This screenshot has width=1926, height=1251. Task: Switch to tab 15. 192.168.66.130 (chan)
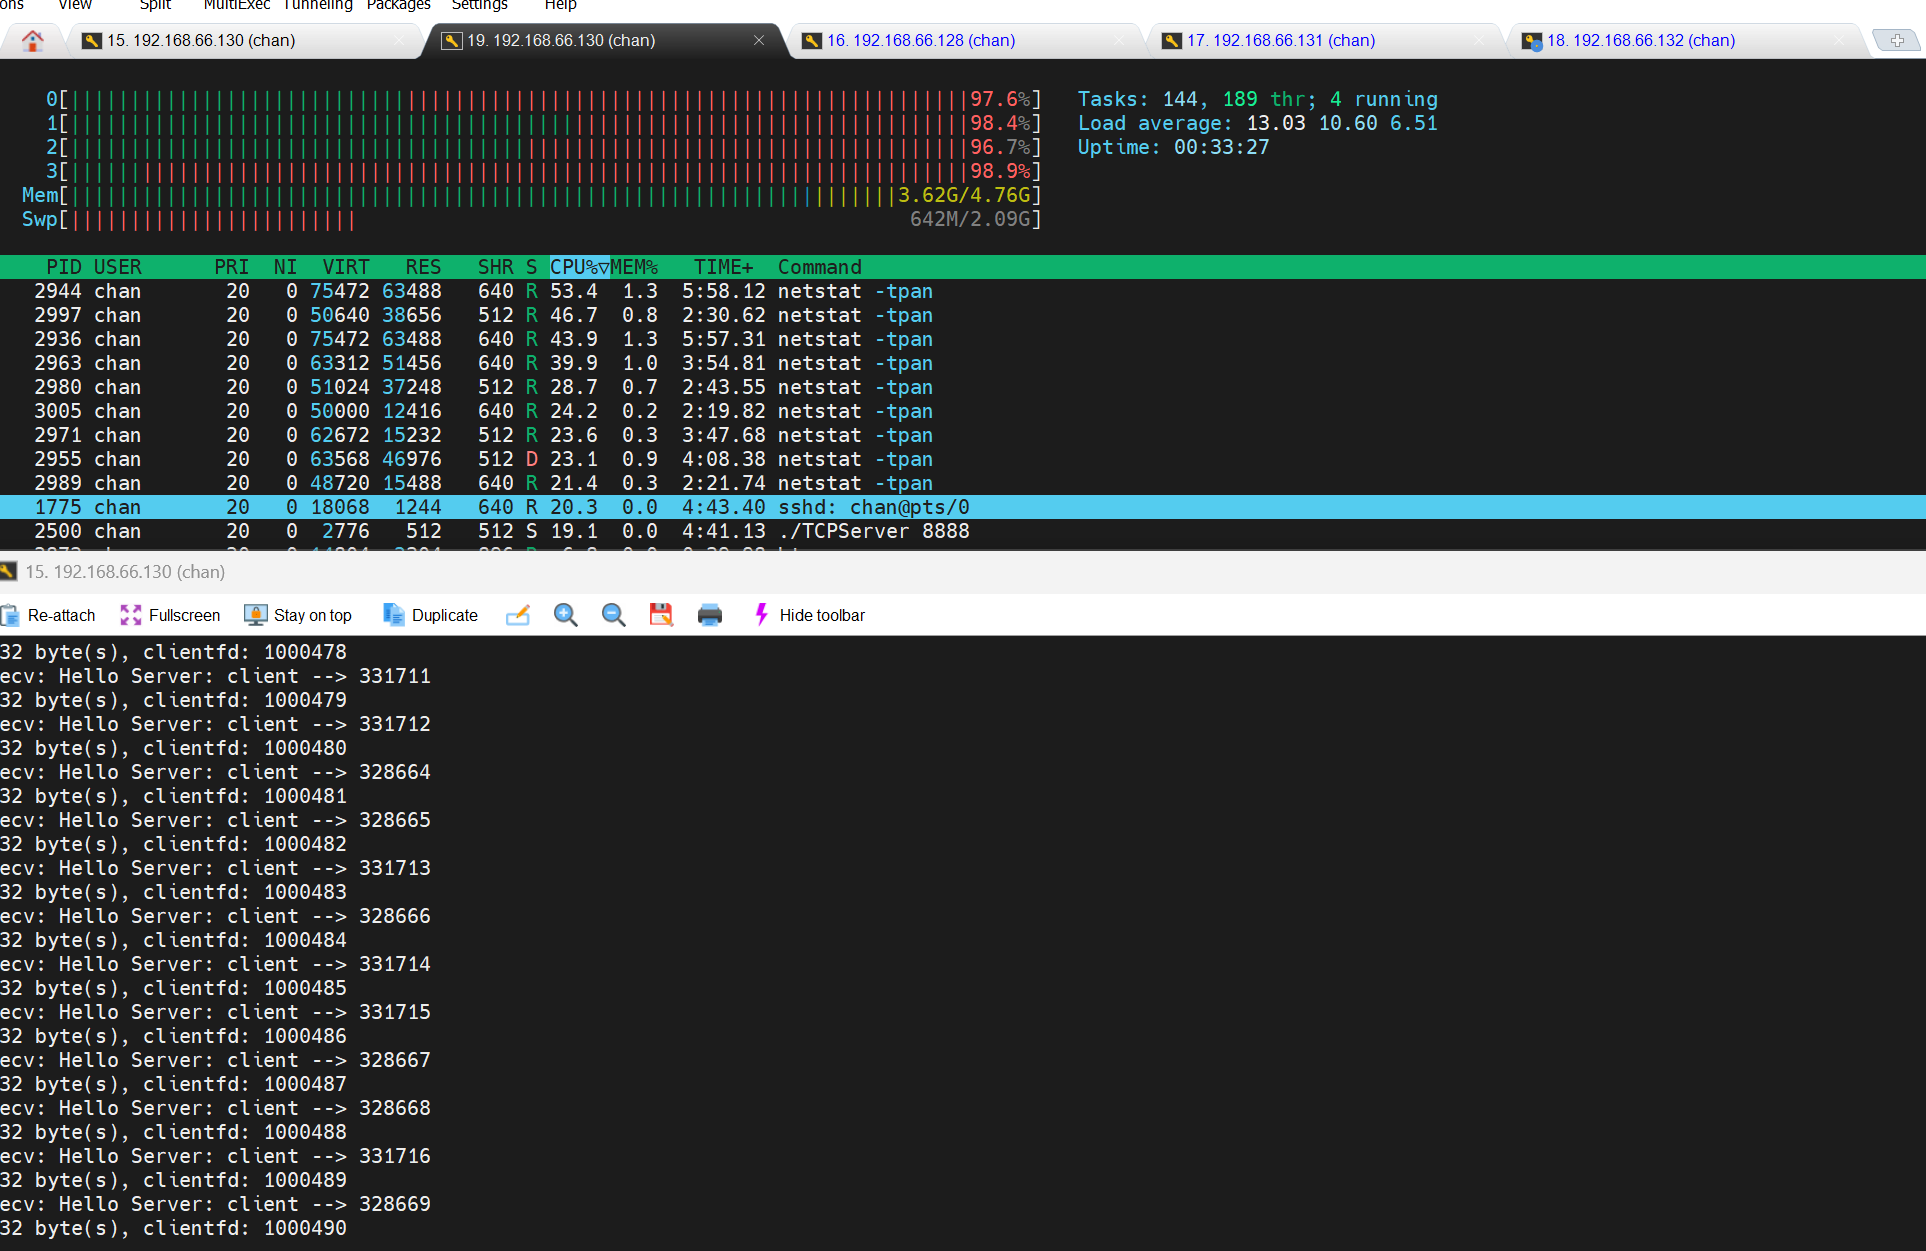200,41
